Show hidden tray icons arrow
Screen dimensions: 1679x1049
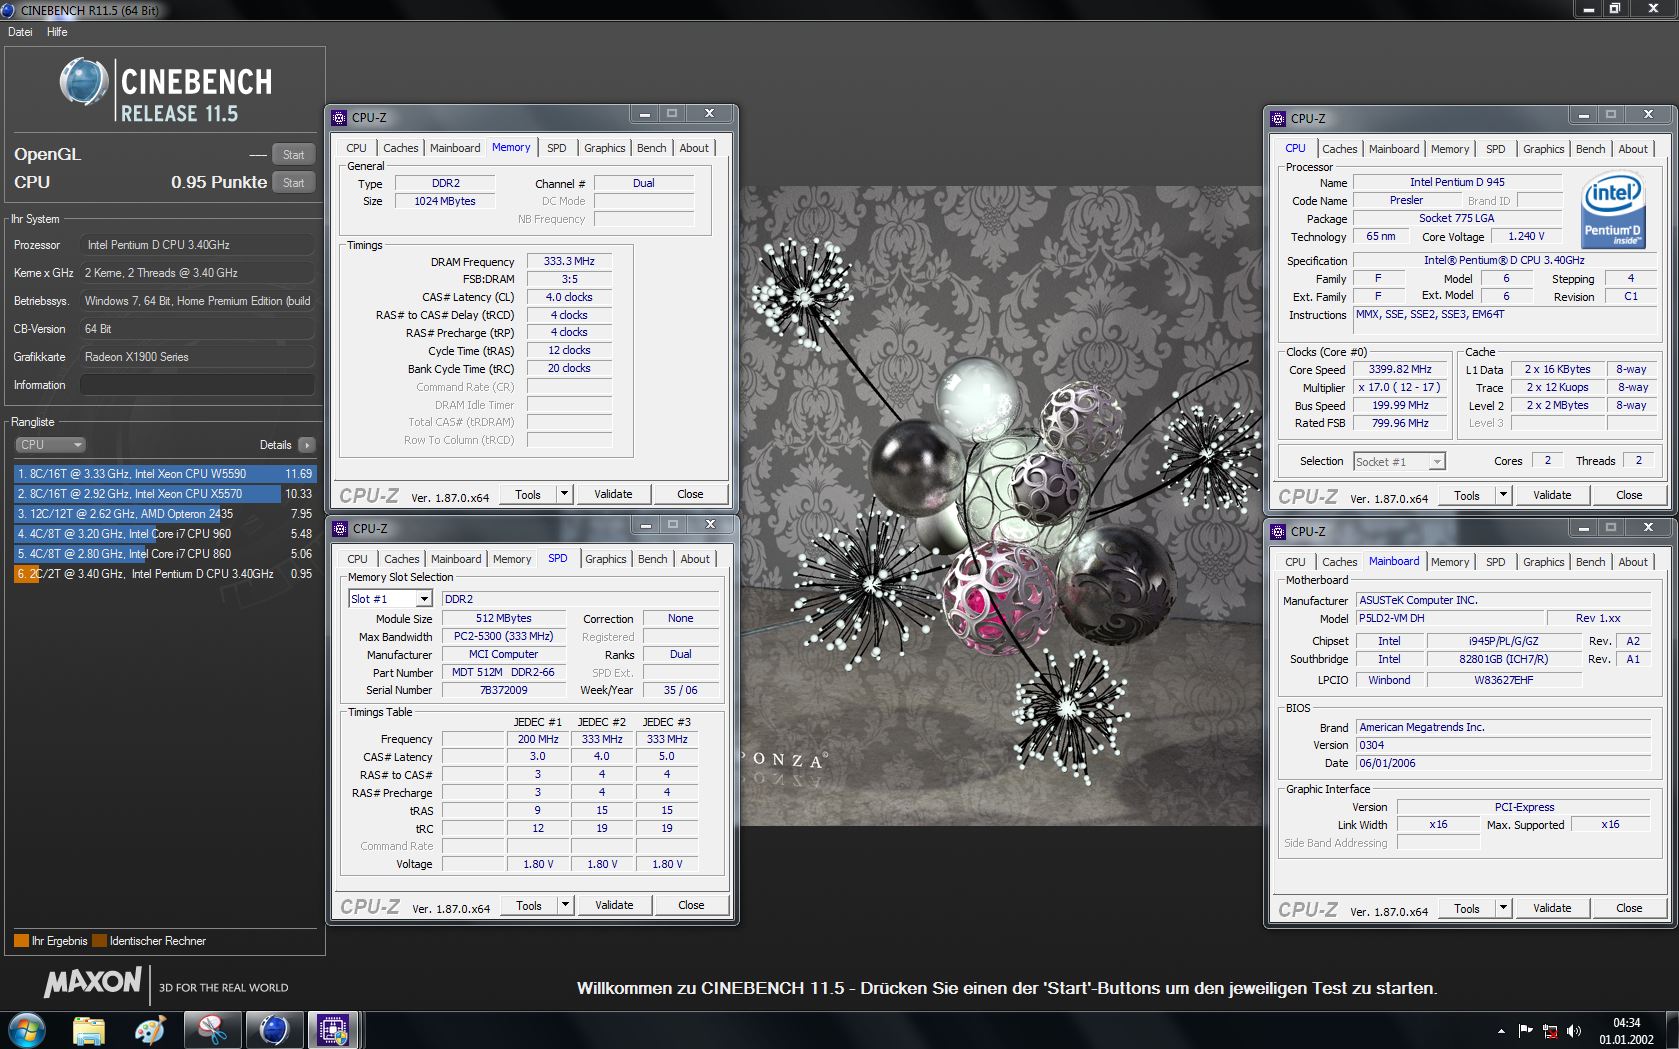point(1500,1031)
